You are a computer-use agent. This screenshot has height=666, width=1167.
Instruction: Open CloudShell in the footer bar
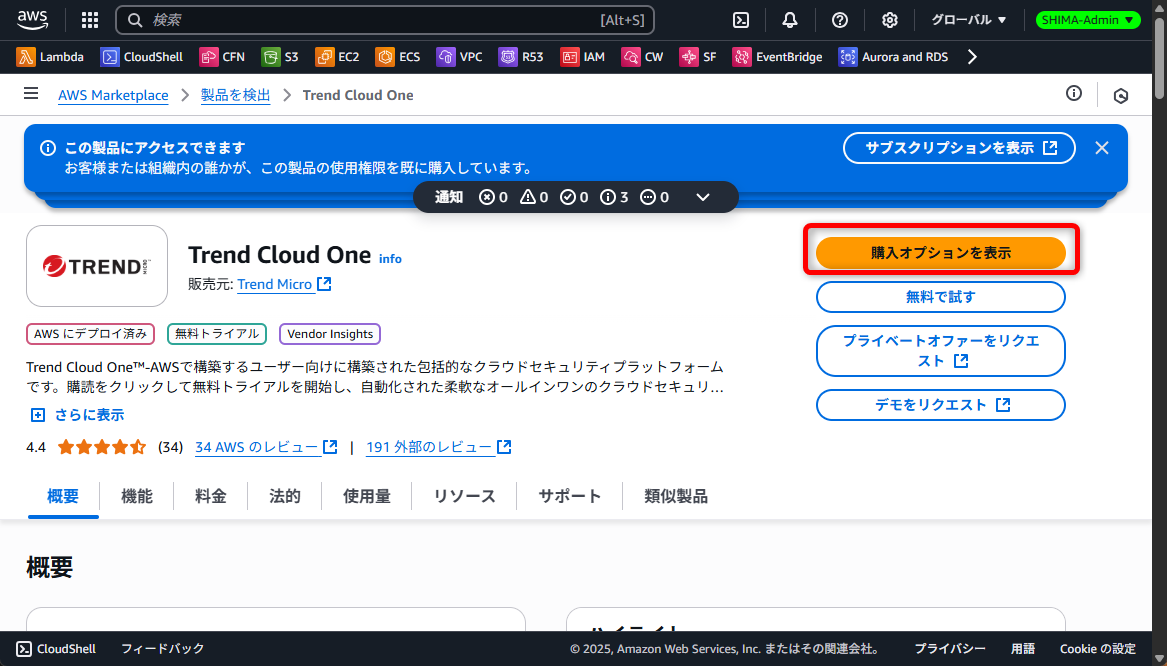tap(57, 649)
